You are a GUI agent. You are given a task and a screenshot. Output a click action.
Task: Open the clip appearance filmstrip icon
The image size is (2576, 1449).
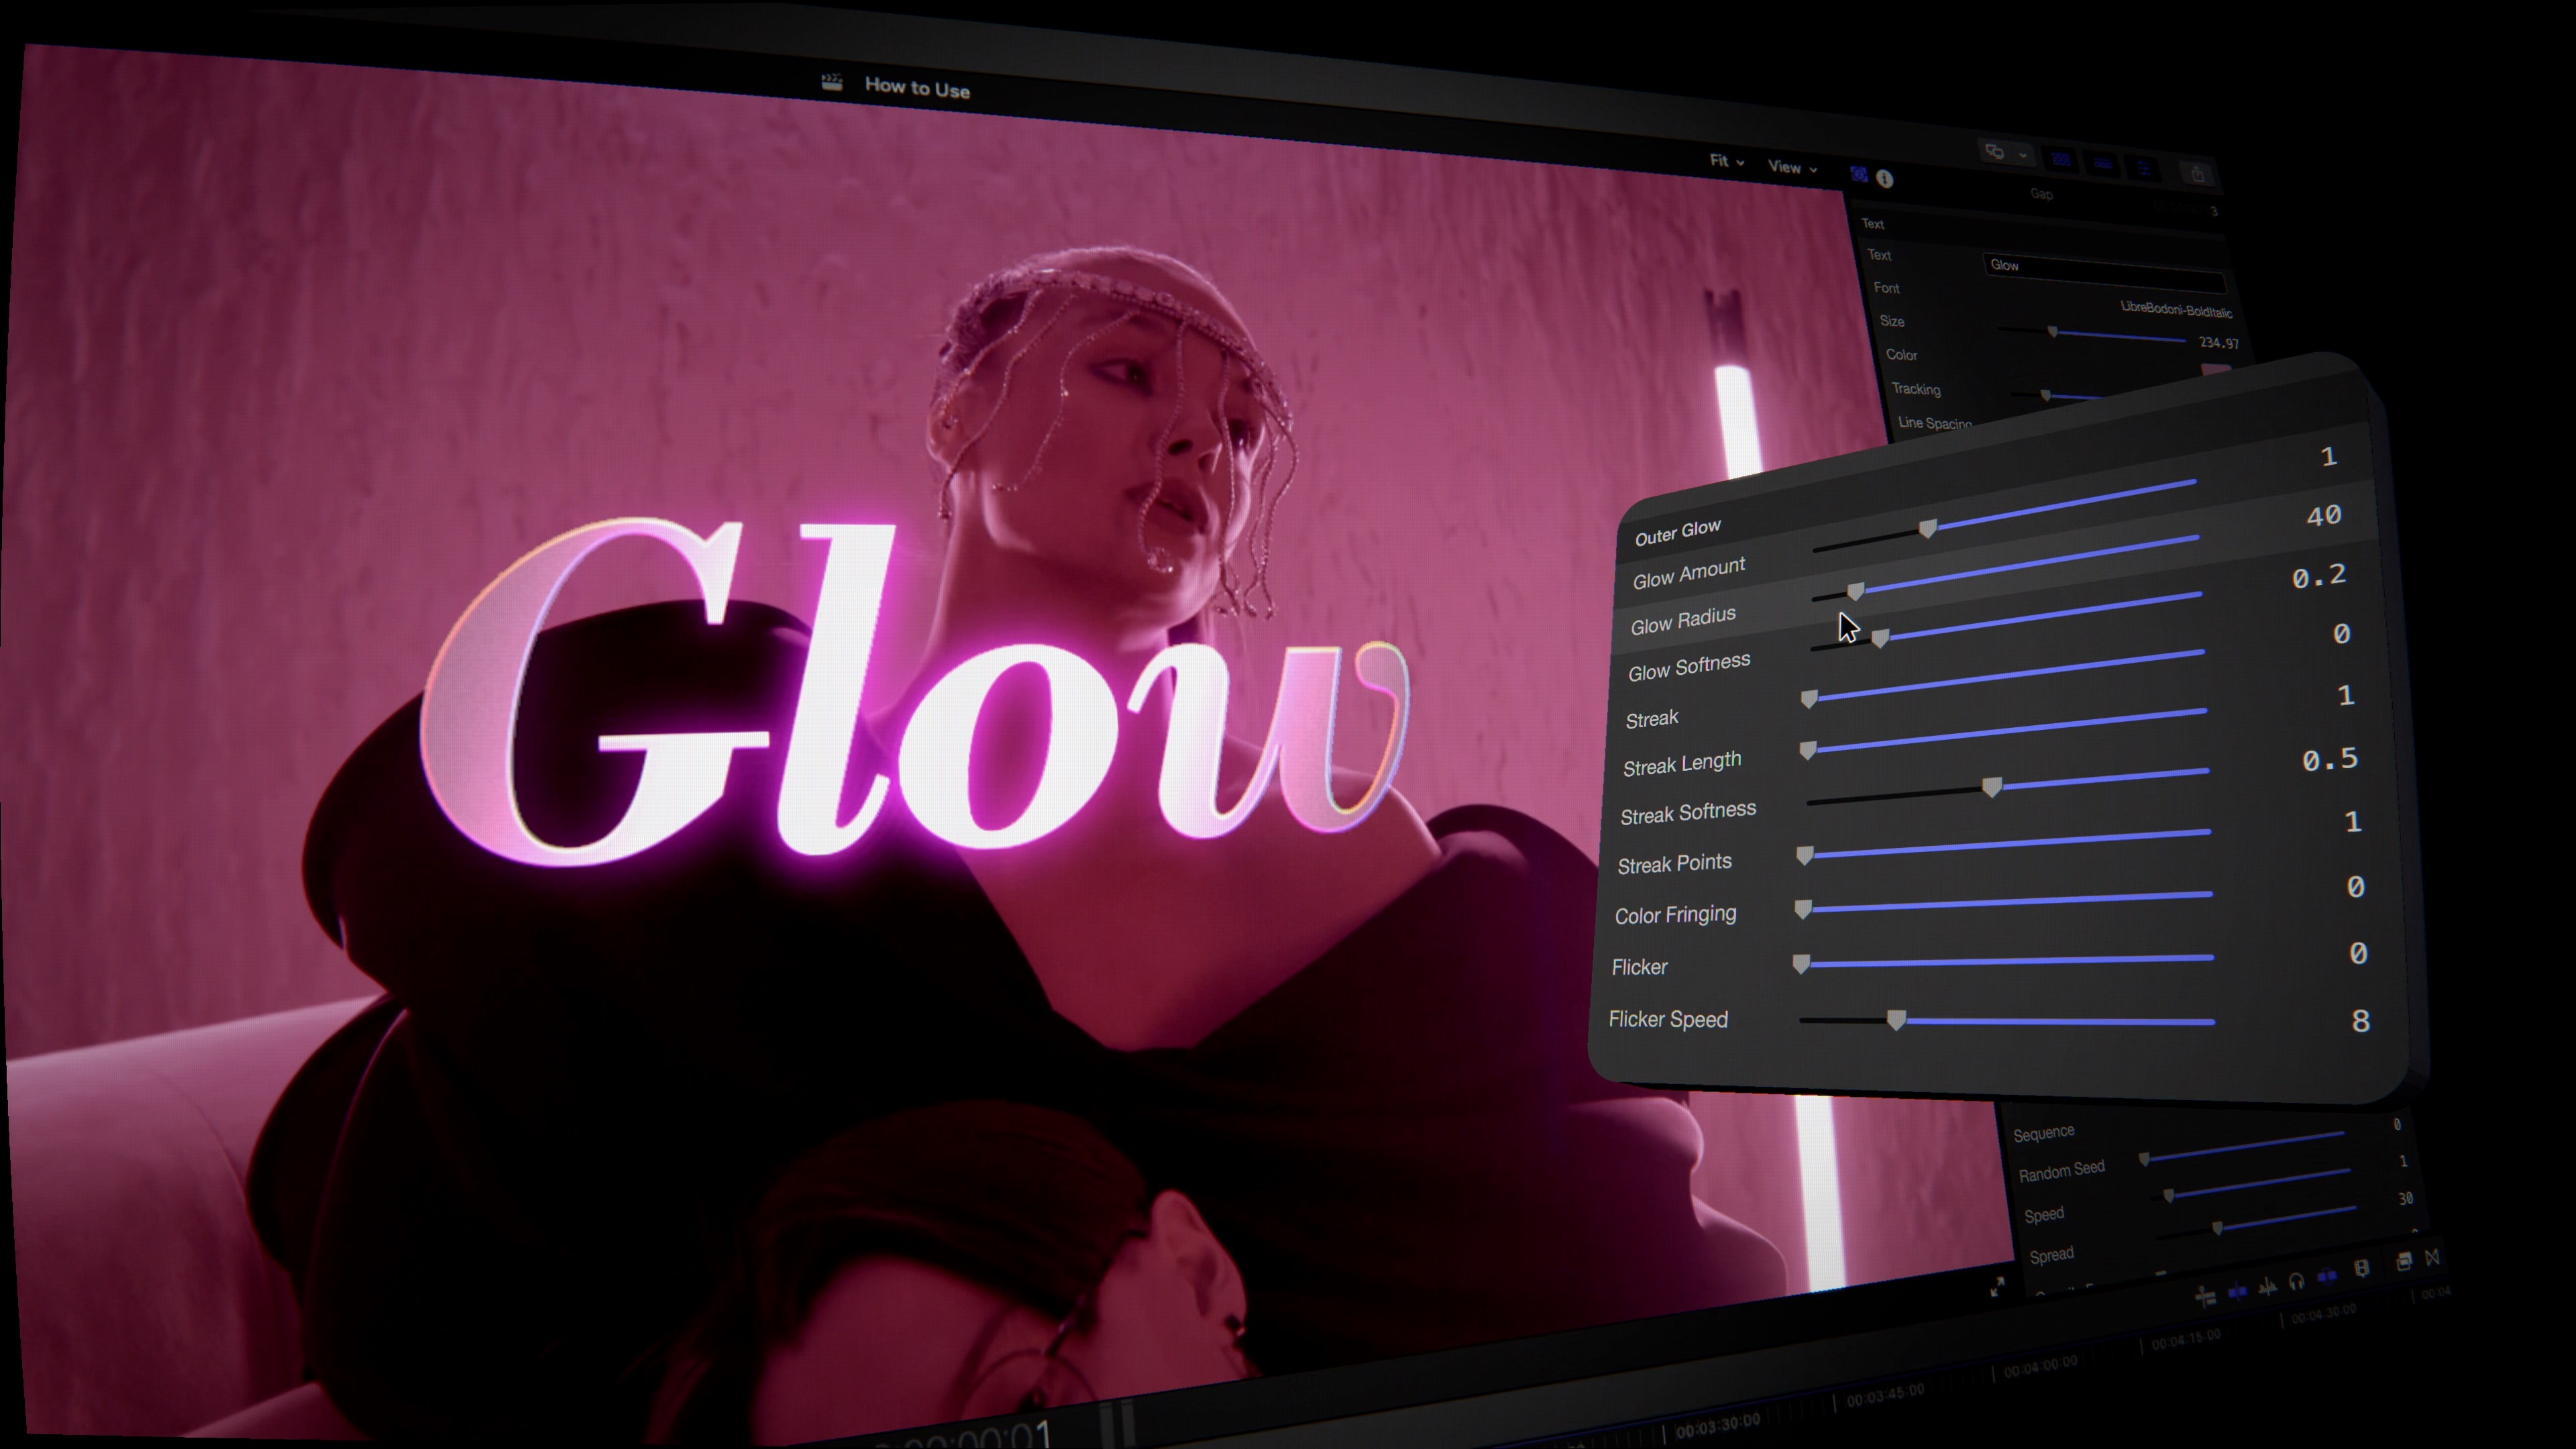coord(2363,1268)
